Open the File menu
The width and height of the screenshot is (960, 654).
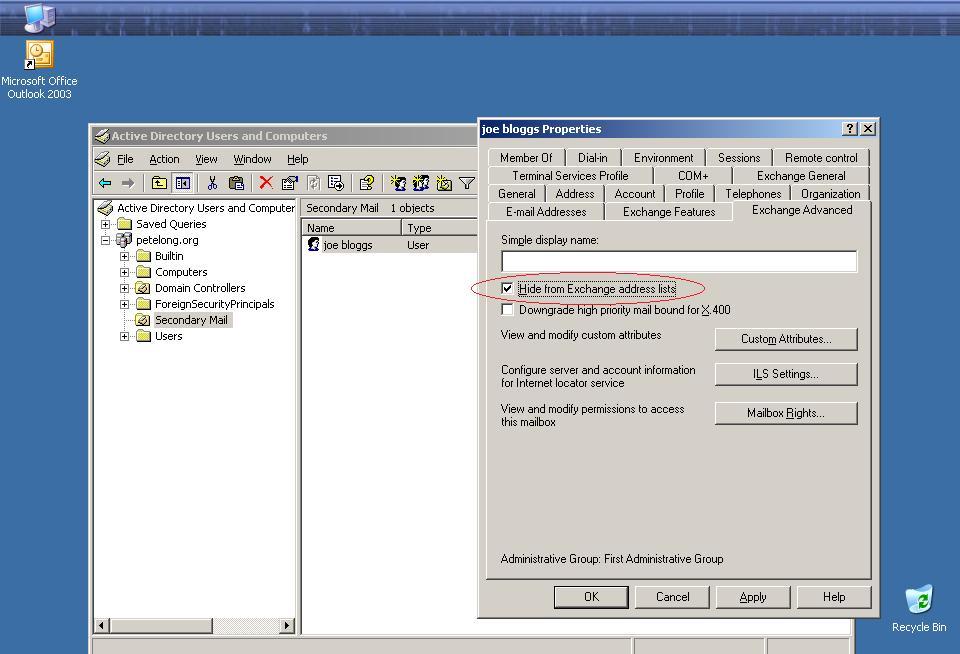tap(125, 159)
